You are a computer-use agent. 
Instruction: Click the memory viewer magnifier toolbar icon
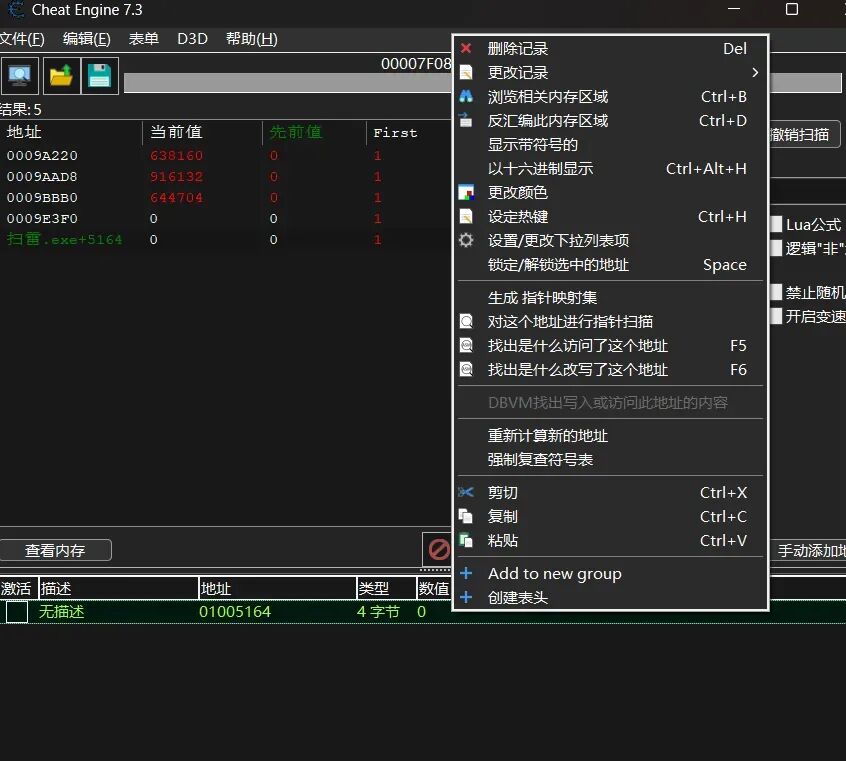click(20, 76)
